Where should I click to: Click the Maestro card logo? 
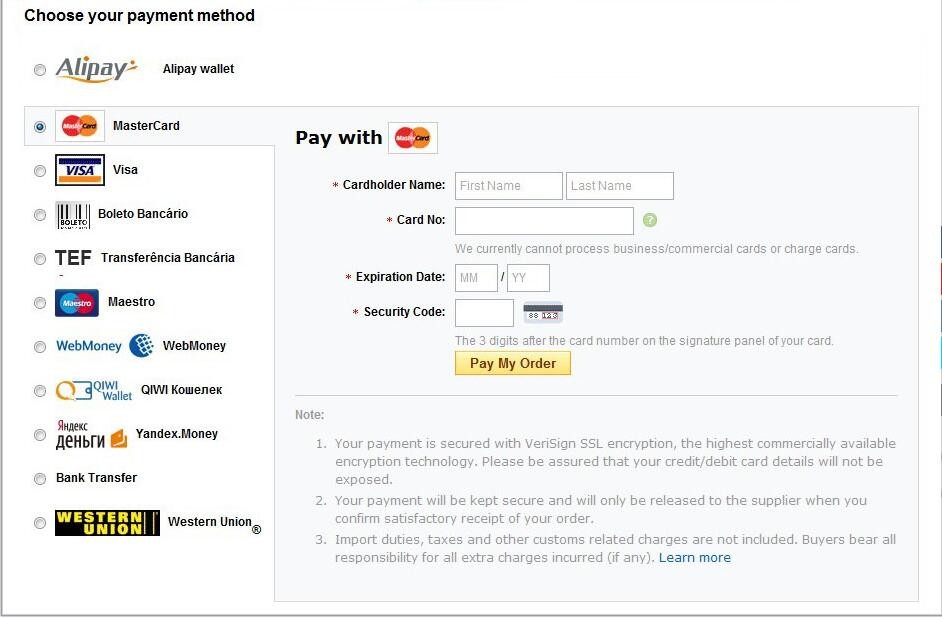(x=77, y=302)
